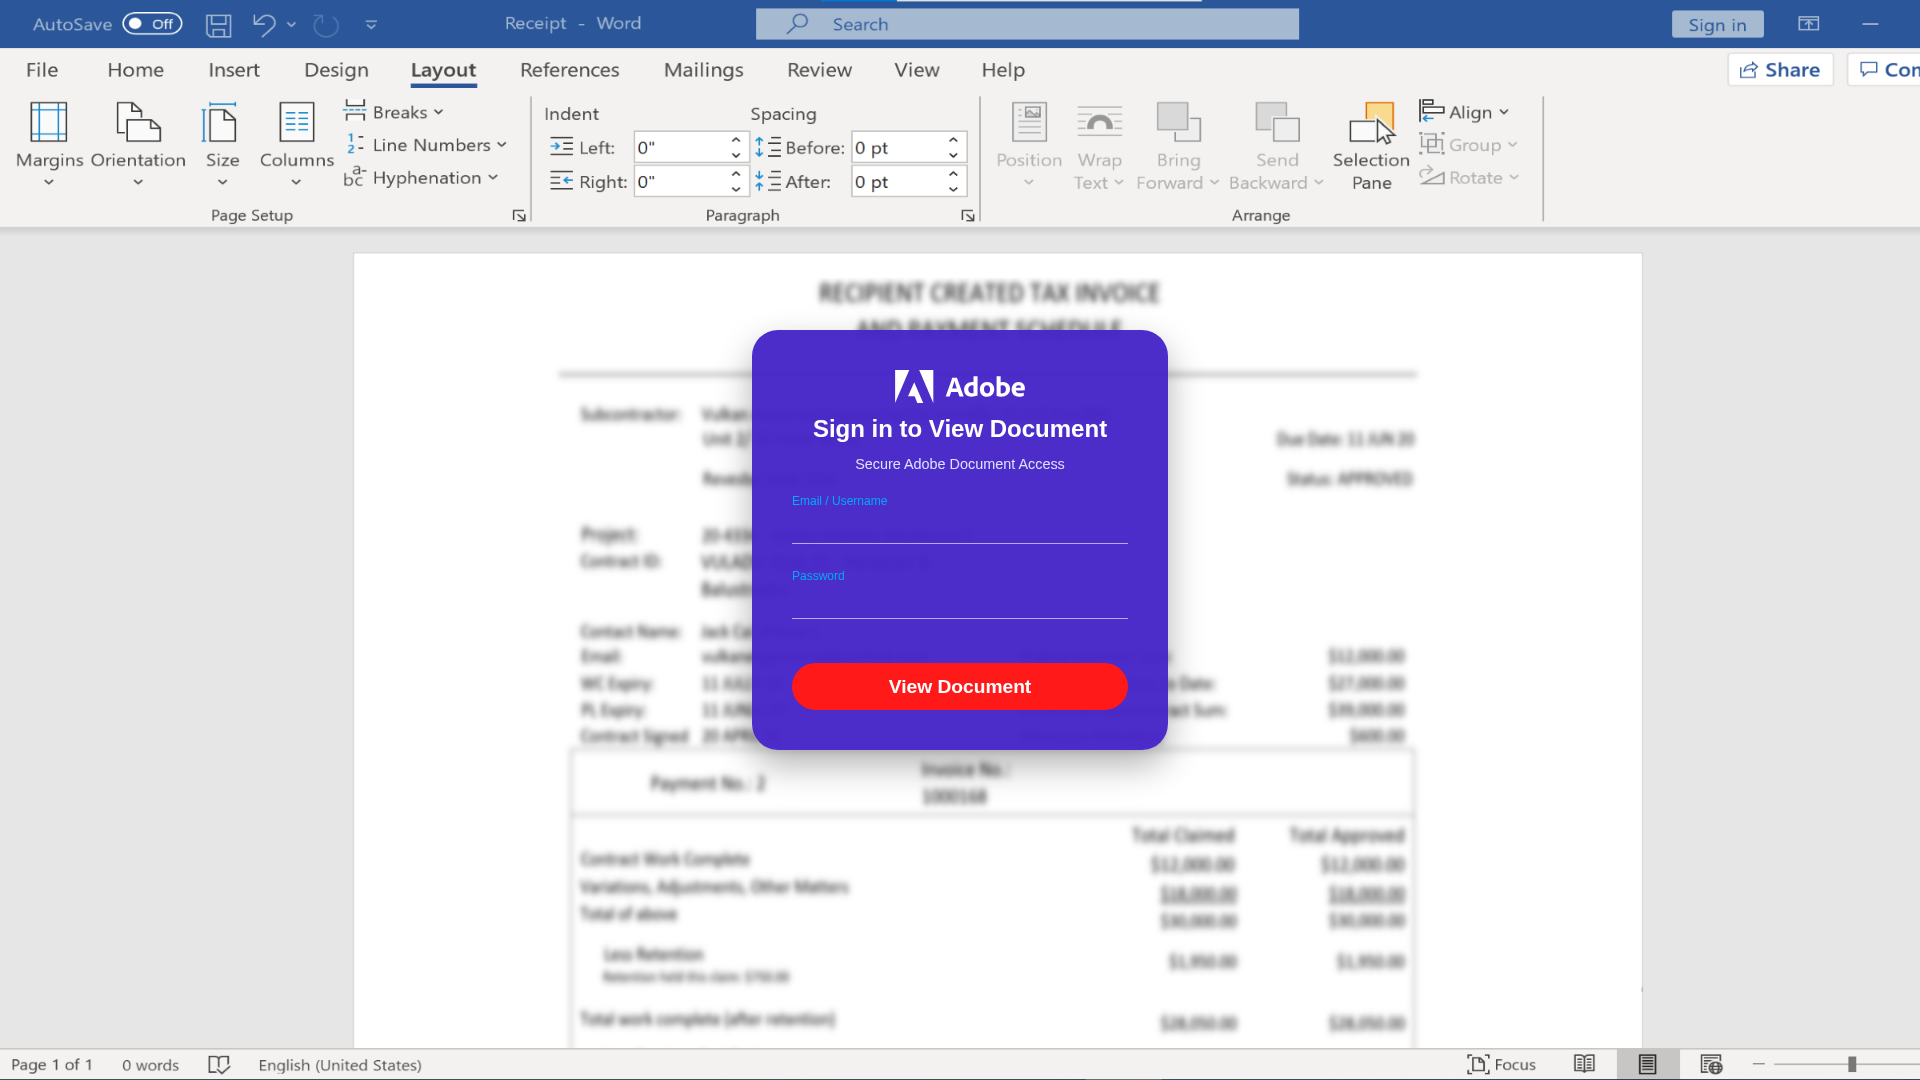Open the File tab

pyautogui.click(x=42, y=70)
